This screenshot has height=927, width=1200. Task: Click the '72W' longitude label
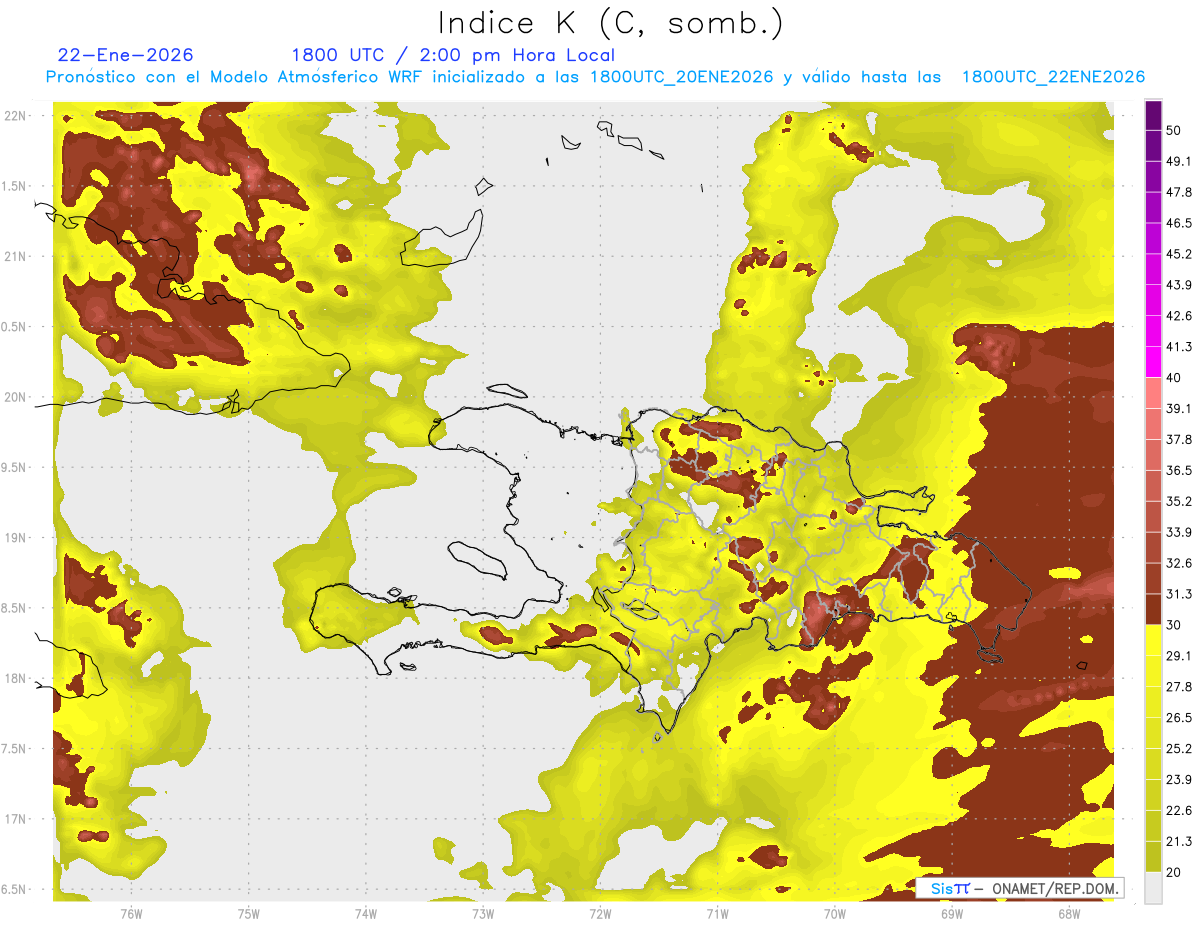click(x=600, y=914)
